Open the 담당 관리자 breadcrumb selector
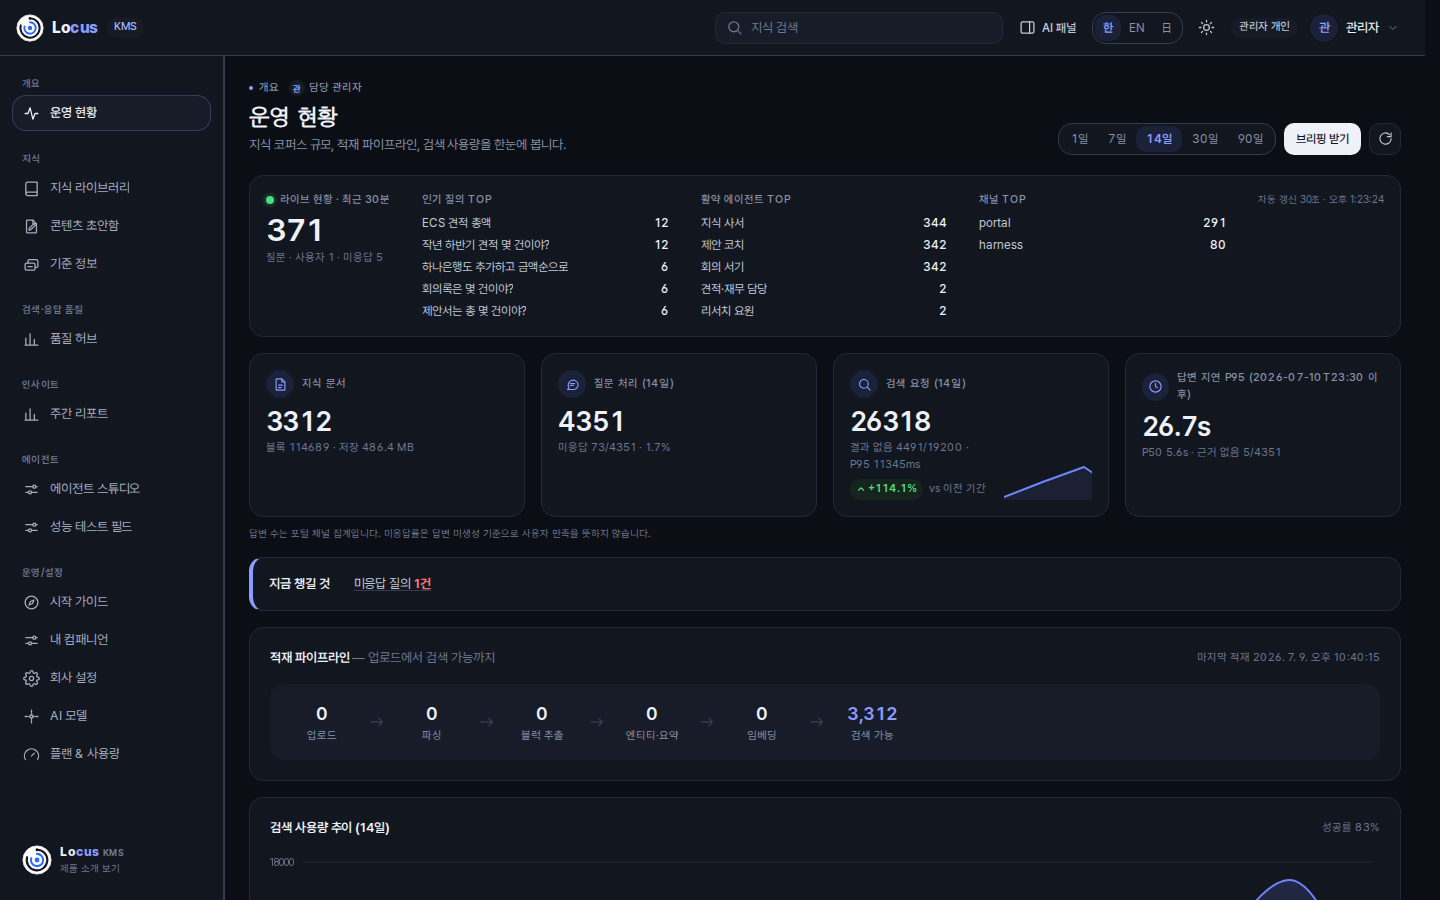Image resolution: width=1440 pixels, height=900 pixels. [326, 88]
